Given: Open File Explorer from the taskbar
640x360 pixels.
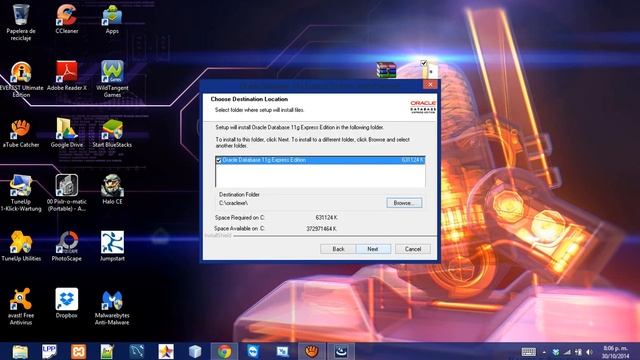Looking at the screenshot, I should (x=20, y=351).
